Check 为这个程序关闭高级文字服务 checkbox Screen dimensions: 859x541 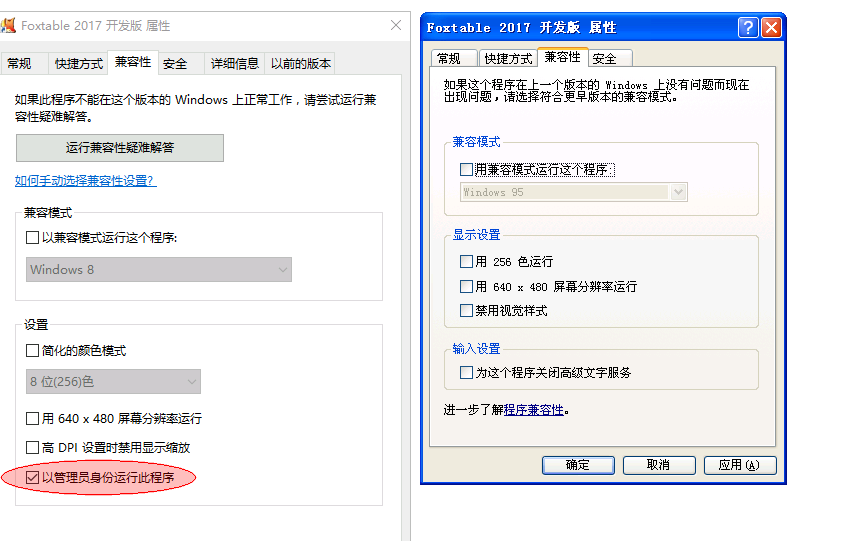point(466,373)
